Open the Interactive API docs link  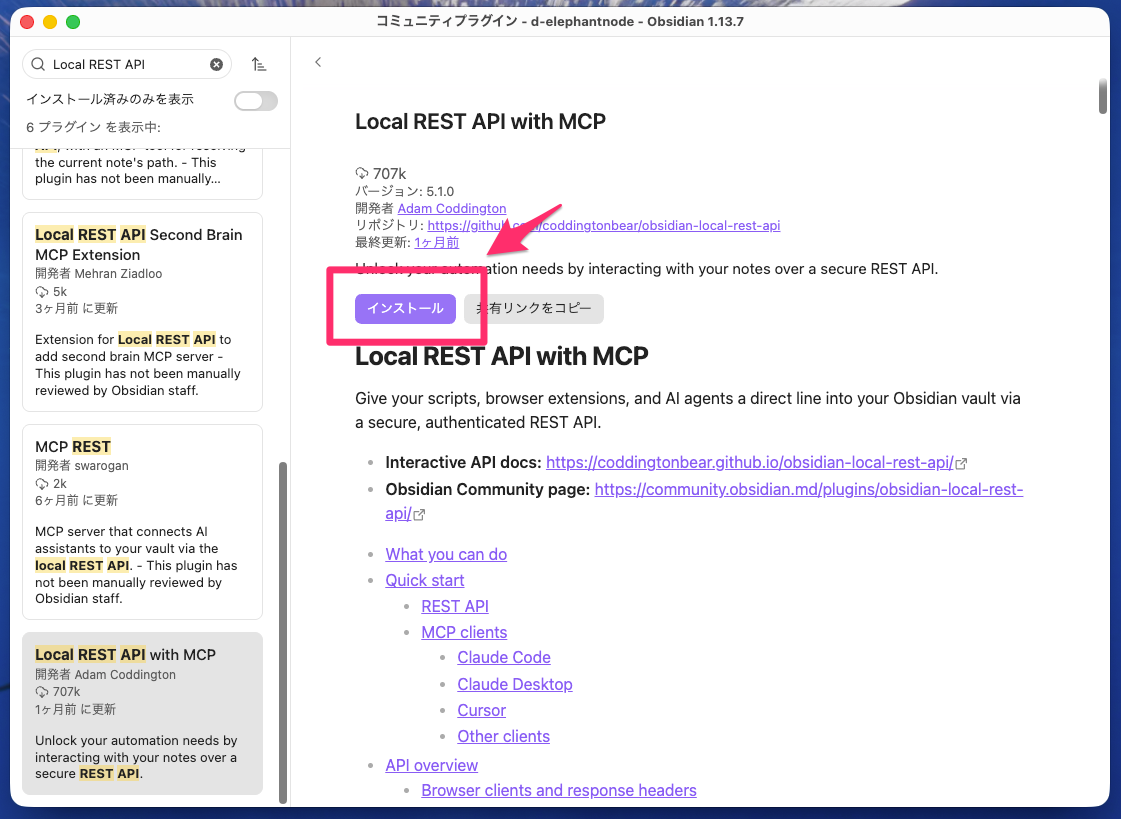pyautogui.click(x=749, y=462)
